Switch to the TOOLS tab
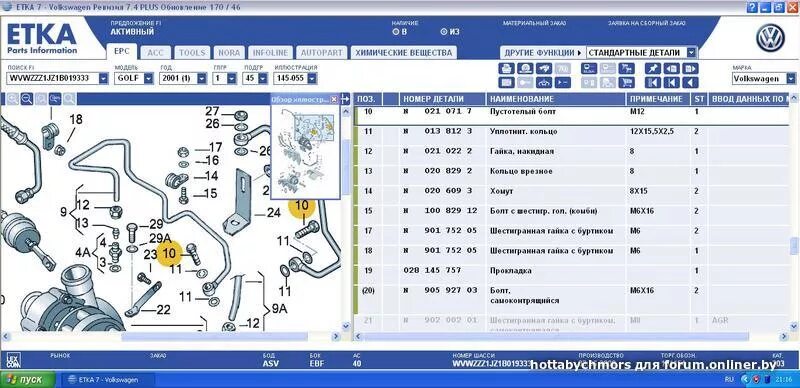800x388 pixels. click(x=192, y=53)
